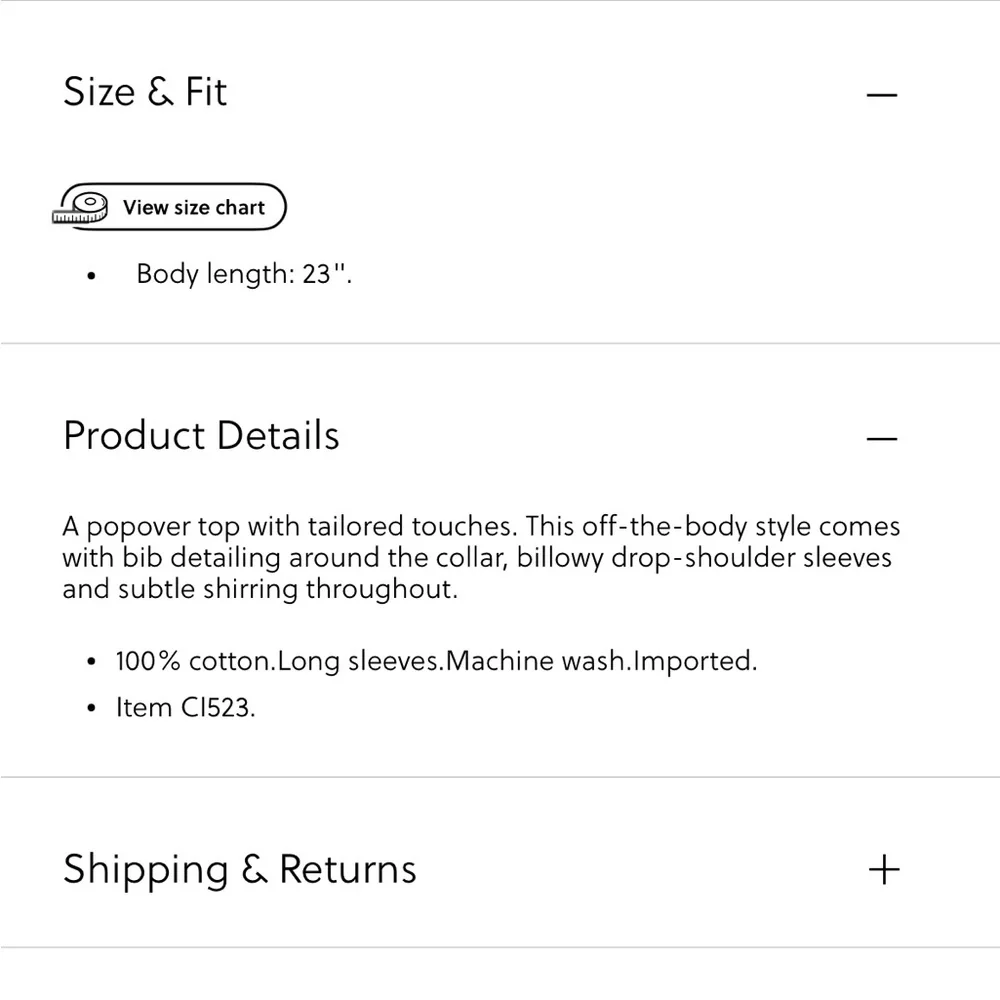This screenshot has height=1000, width=1000.
Task: Click the Product Details heading
Action: click(x=201, y=436)
